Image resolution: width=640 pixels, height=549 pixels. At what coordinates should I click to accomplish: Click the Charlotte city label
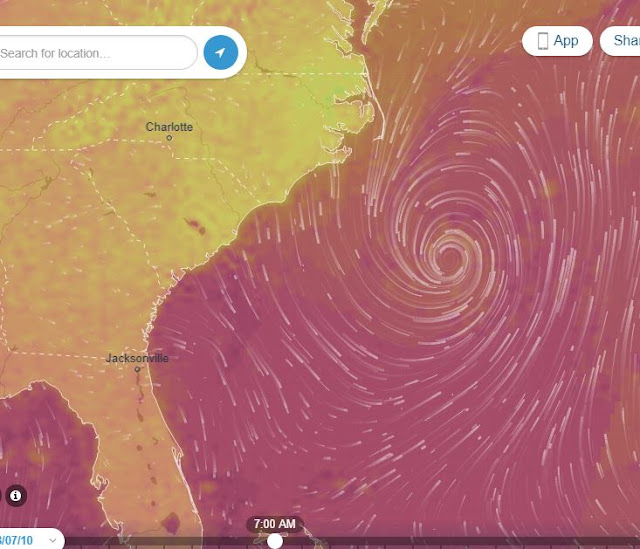tap(169, 127)
